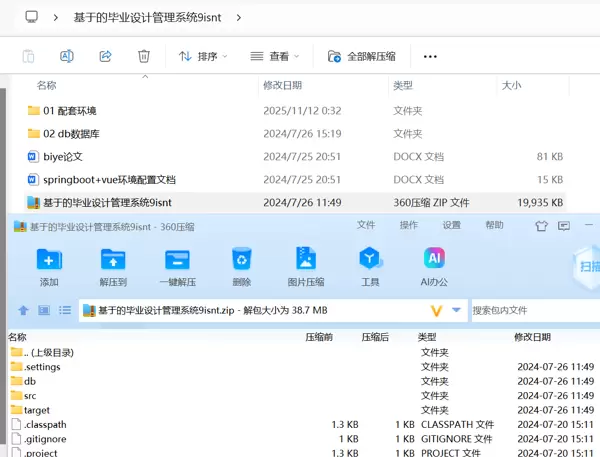Click the Explorer share icon
Screen dimensions: 600x457
105,56
